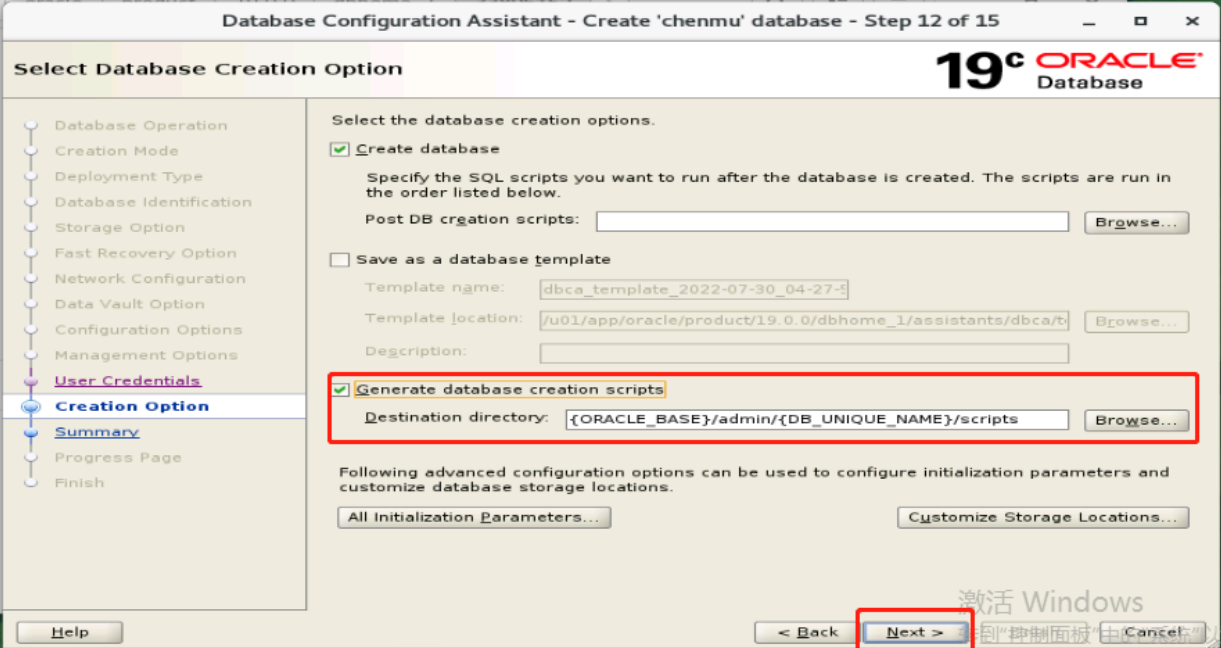The image size is (1221, 648).
Task: Open the User Credentials step link
Action: click(x=127, y=381)
